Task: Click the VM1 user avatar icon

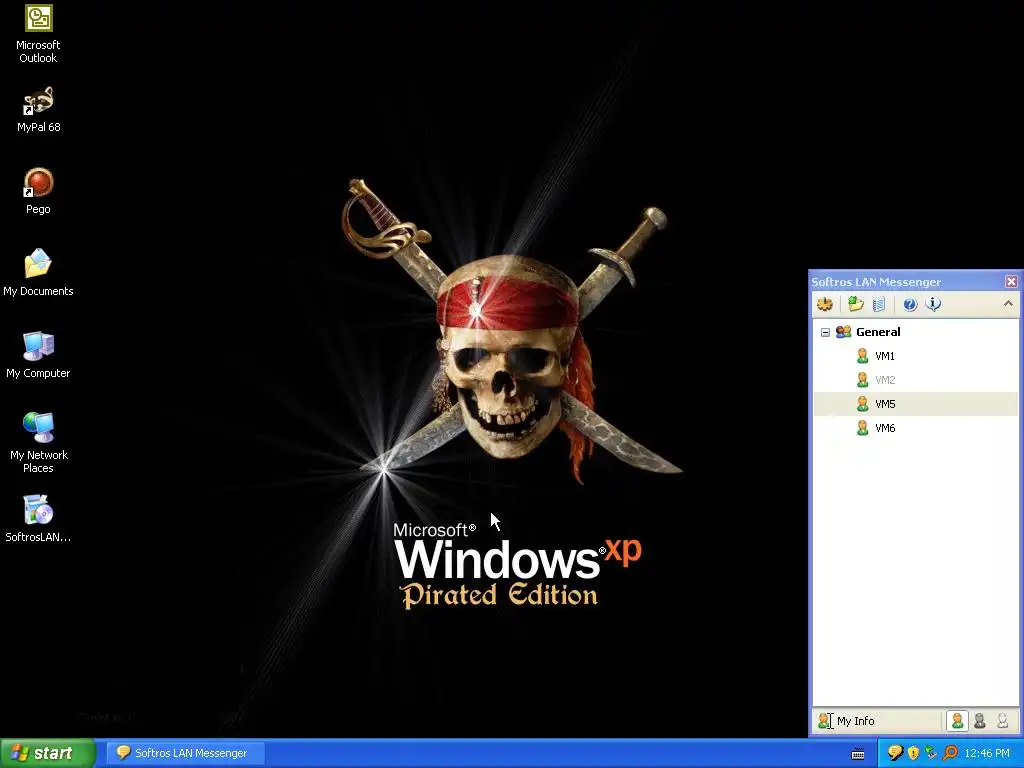Action: pyautogui.click(x=863, y=356)
